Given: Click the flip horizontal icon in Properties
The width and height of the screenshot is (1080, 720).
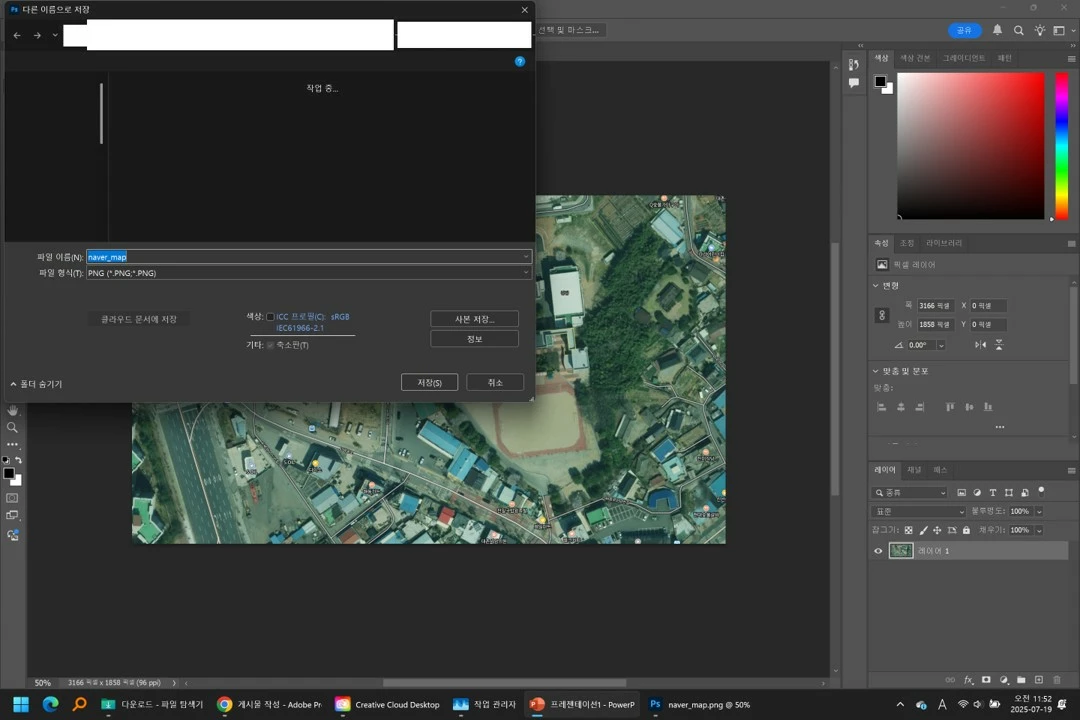Looking at the screenshot, I should pos(980,345).
